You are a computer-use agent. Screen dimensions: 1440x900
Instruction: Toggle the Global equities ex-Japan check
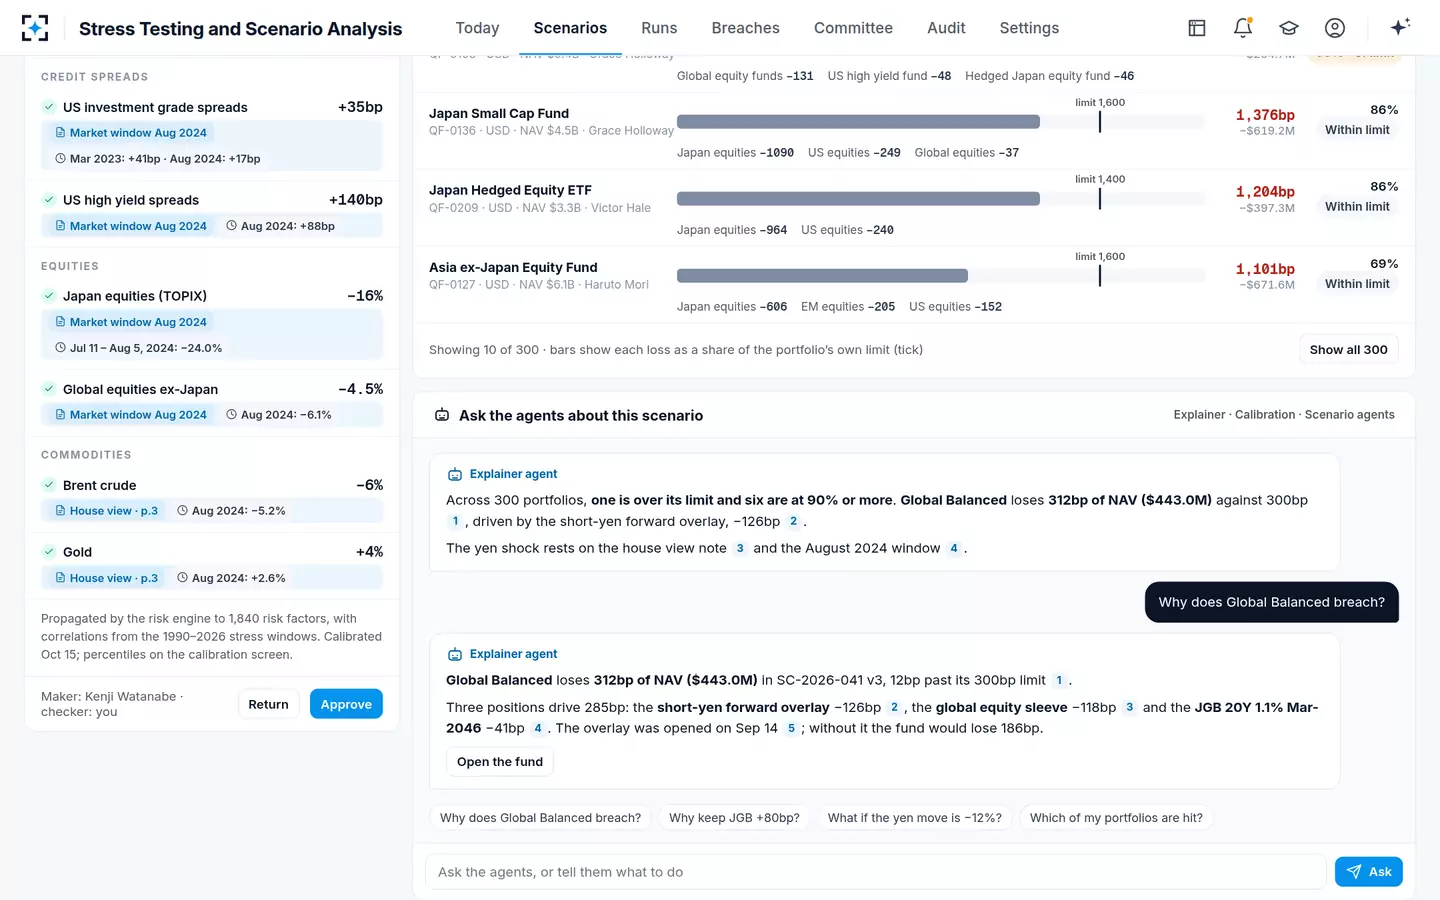(49, 389)
